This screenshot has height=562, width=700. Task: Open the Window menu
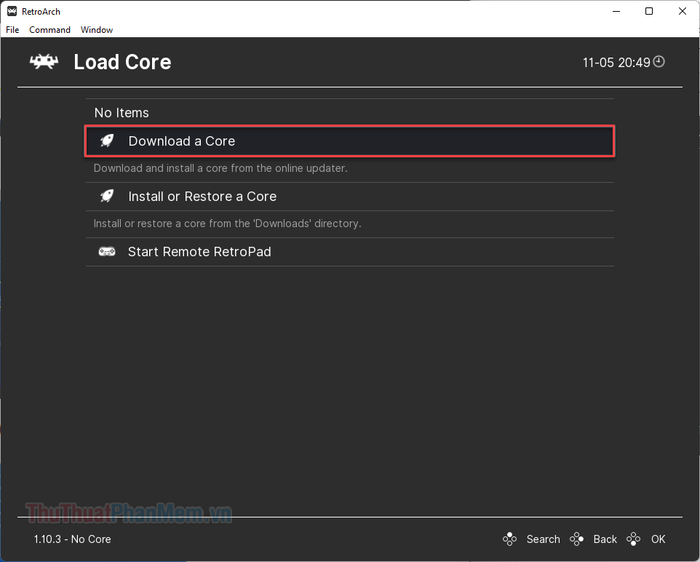pyautogui.click(x=96, y=30)
